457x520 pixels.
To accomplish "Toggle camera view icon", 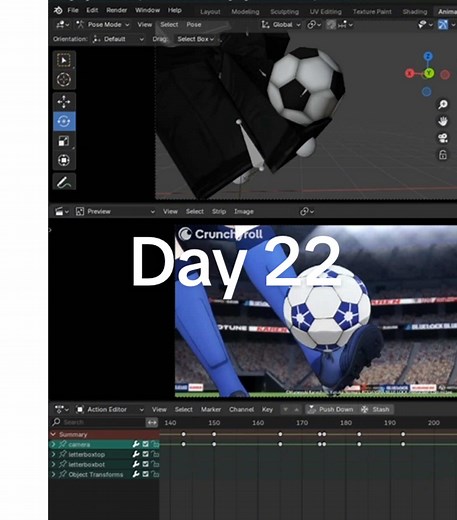I will click(x=443, y=138).
